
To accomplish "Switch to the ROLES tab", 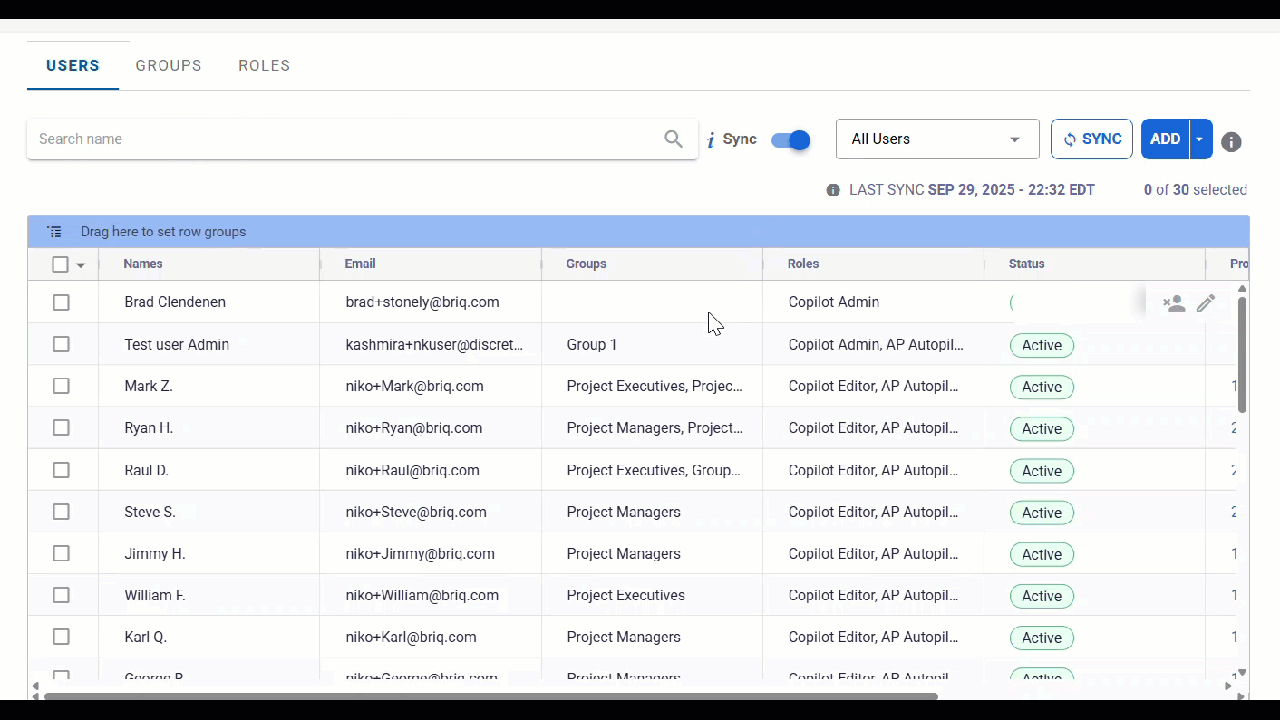I will [264, 66].
